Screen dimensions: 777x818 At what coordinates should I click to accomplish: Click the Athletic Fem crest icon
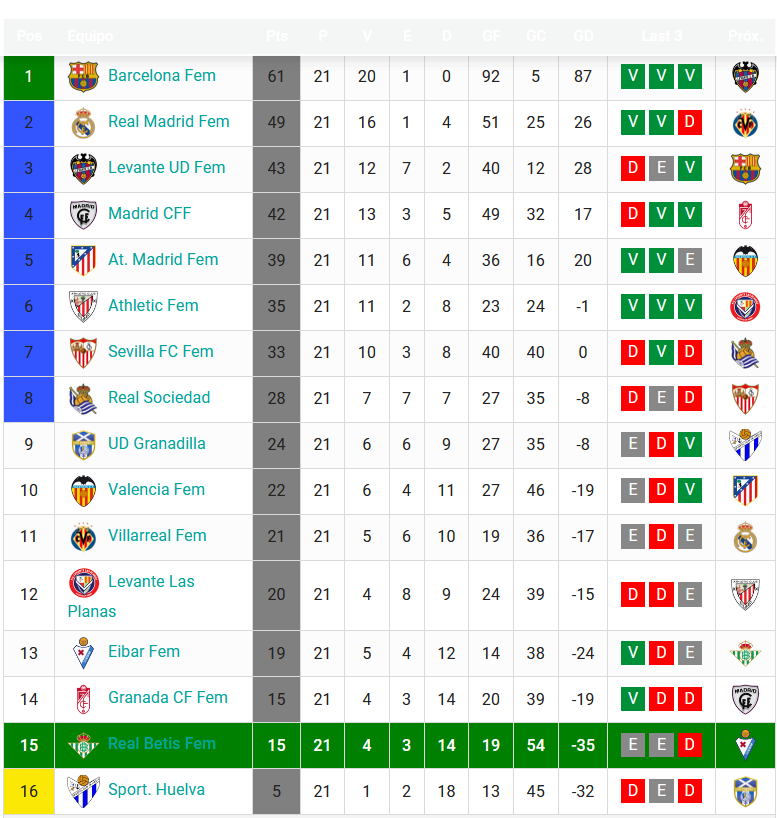[x=83, y=306]
